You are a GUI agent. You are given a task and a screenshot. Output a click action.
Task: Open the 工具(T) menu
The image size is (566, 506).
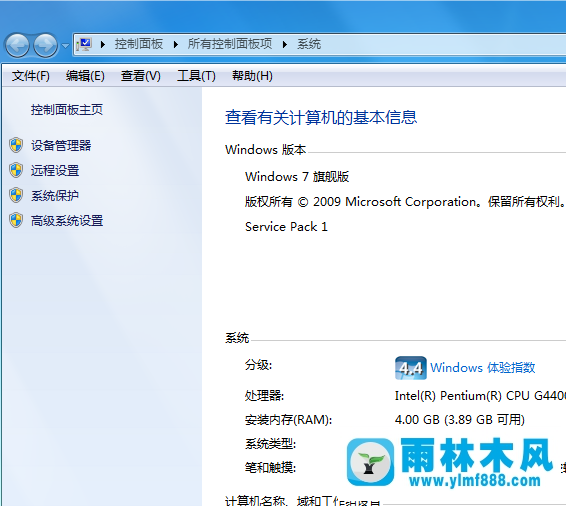196,76
